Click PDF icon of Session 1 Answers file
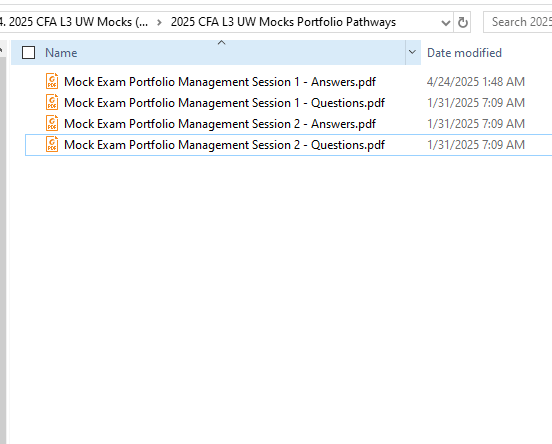552x444 pixels. [x=52, y=81]
